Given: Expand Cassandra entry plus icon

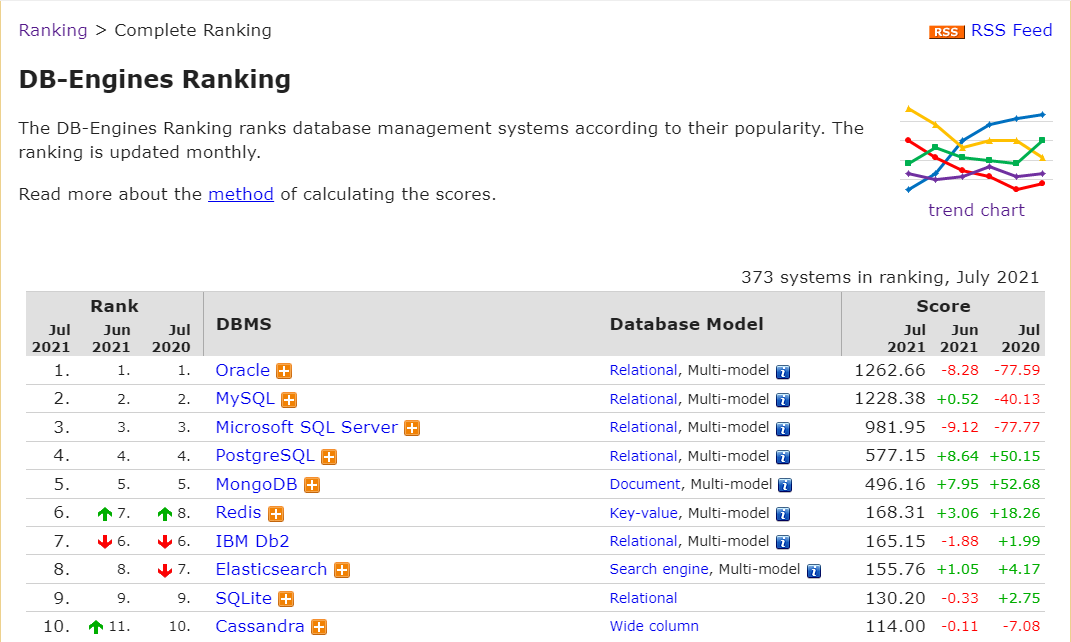Looking at the screenshot, I should (317, 626).
